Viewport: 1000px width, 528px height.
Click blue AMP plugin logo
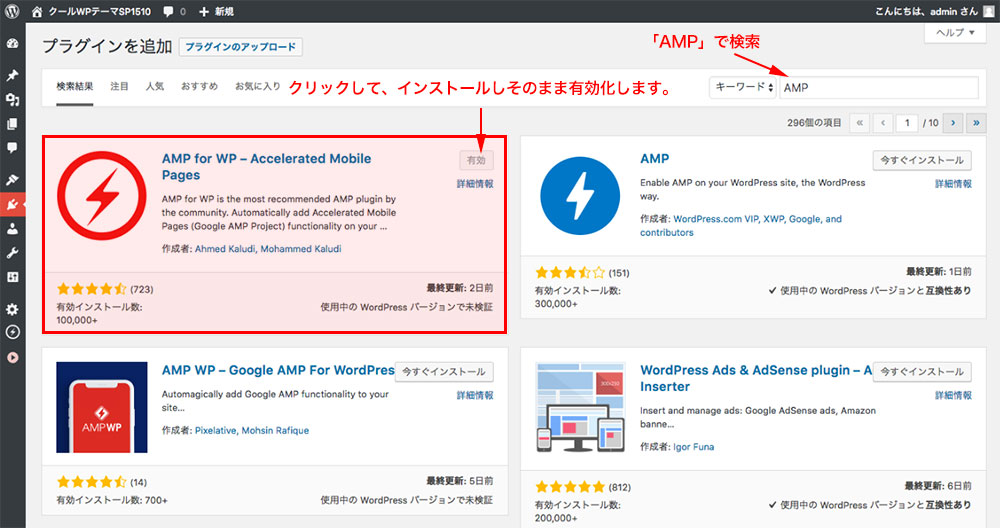[580, 196]
